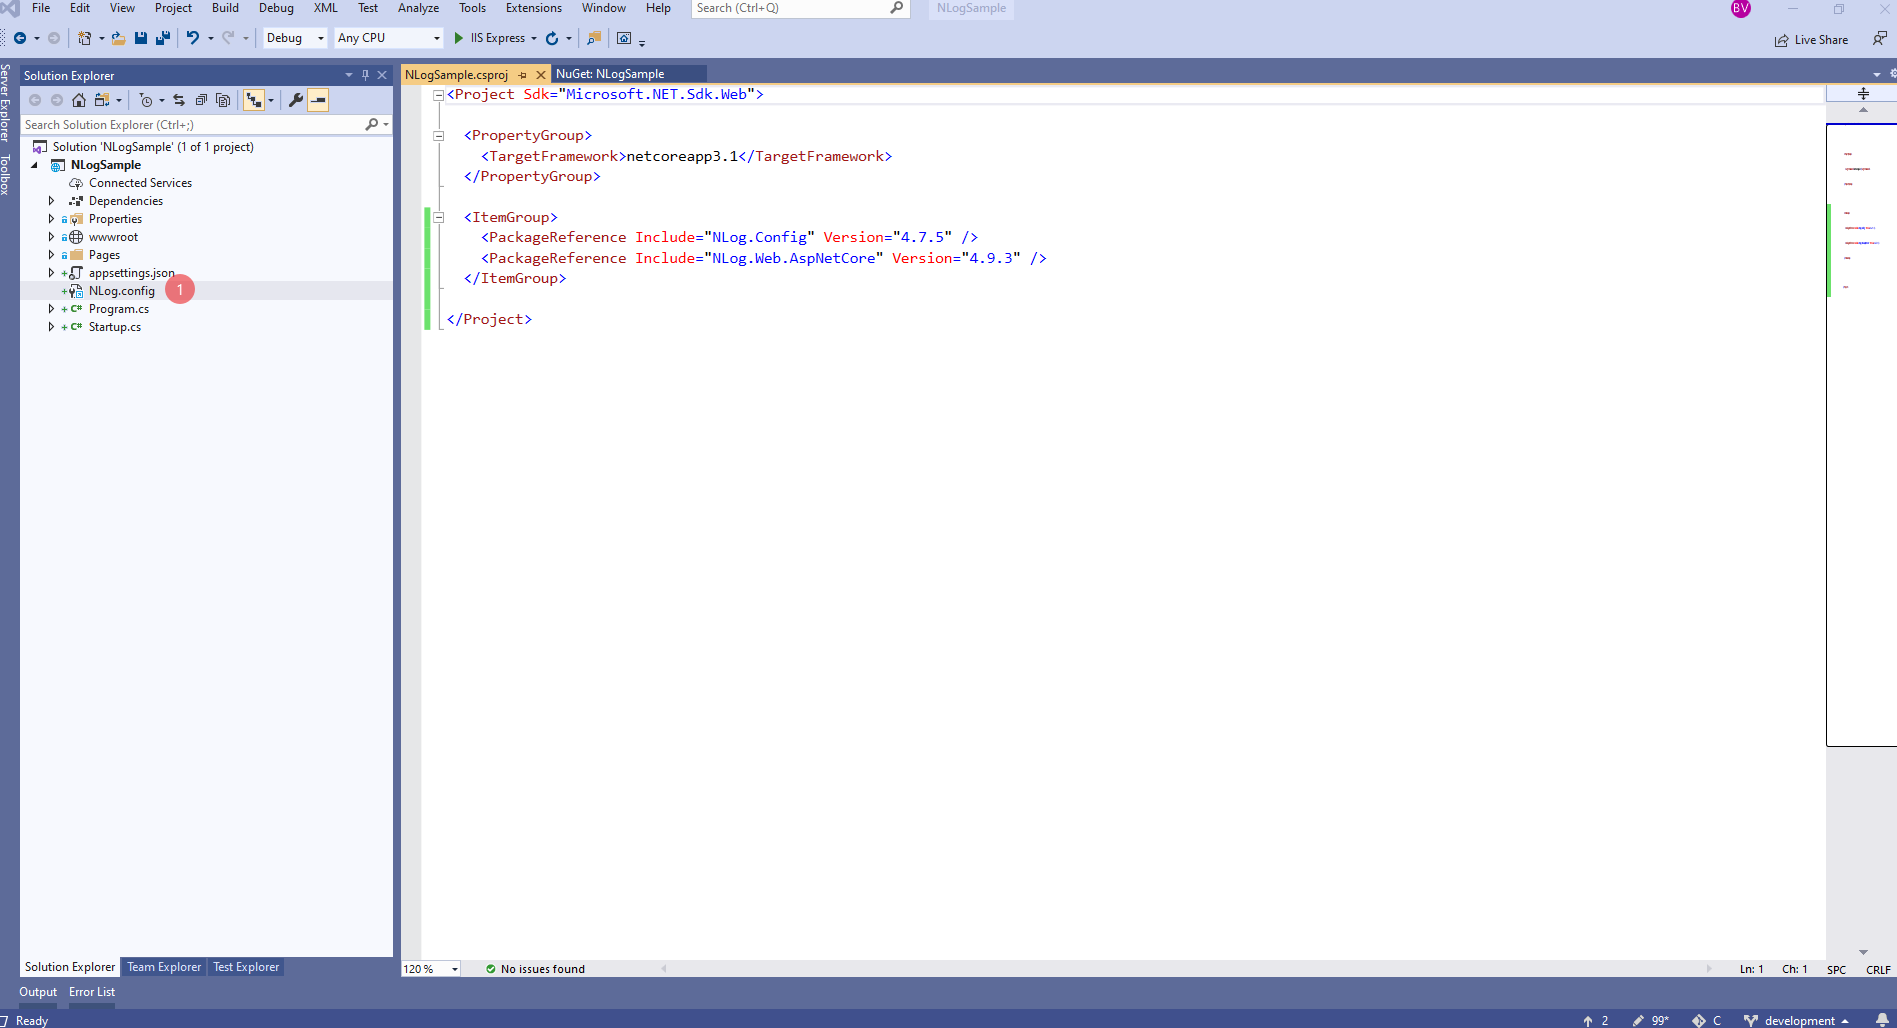This screenshot has width=1897, height=1028.
Task: Click the pending changes indicator showing 99*
Action: (x=1651, y=1020)
